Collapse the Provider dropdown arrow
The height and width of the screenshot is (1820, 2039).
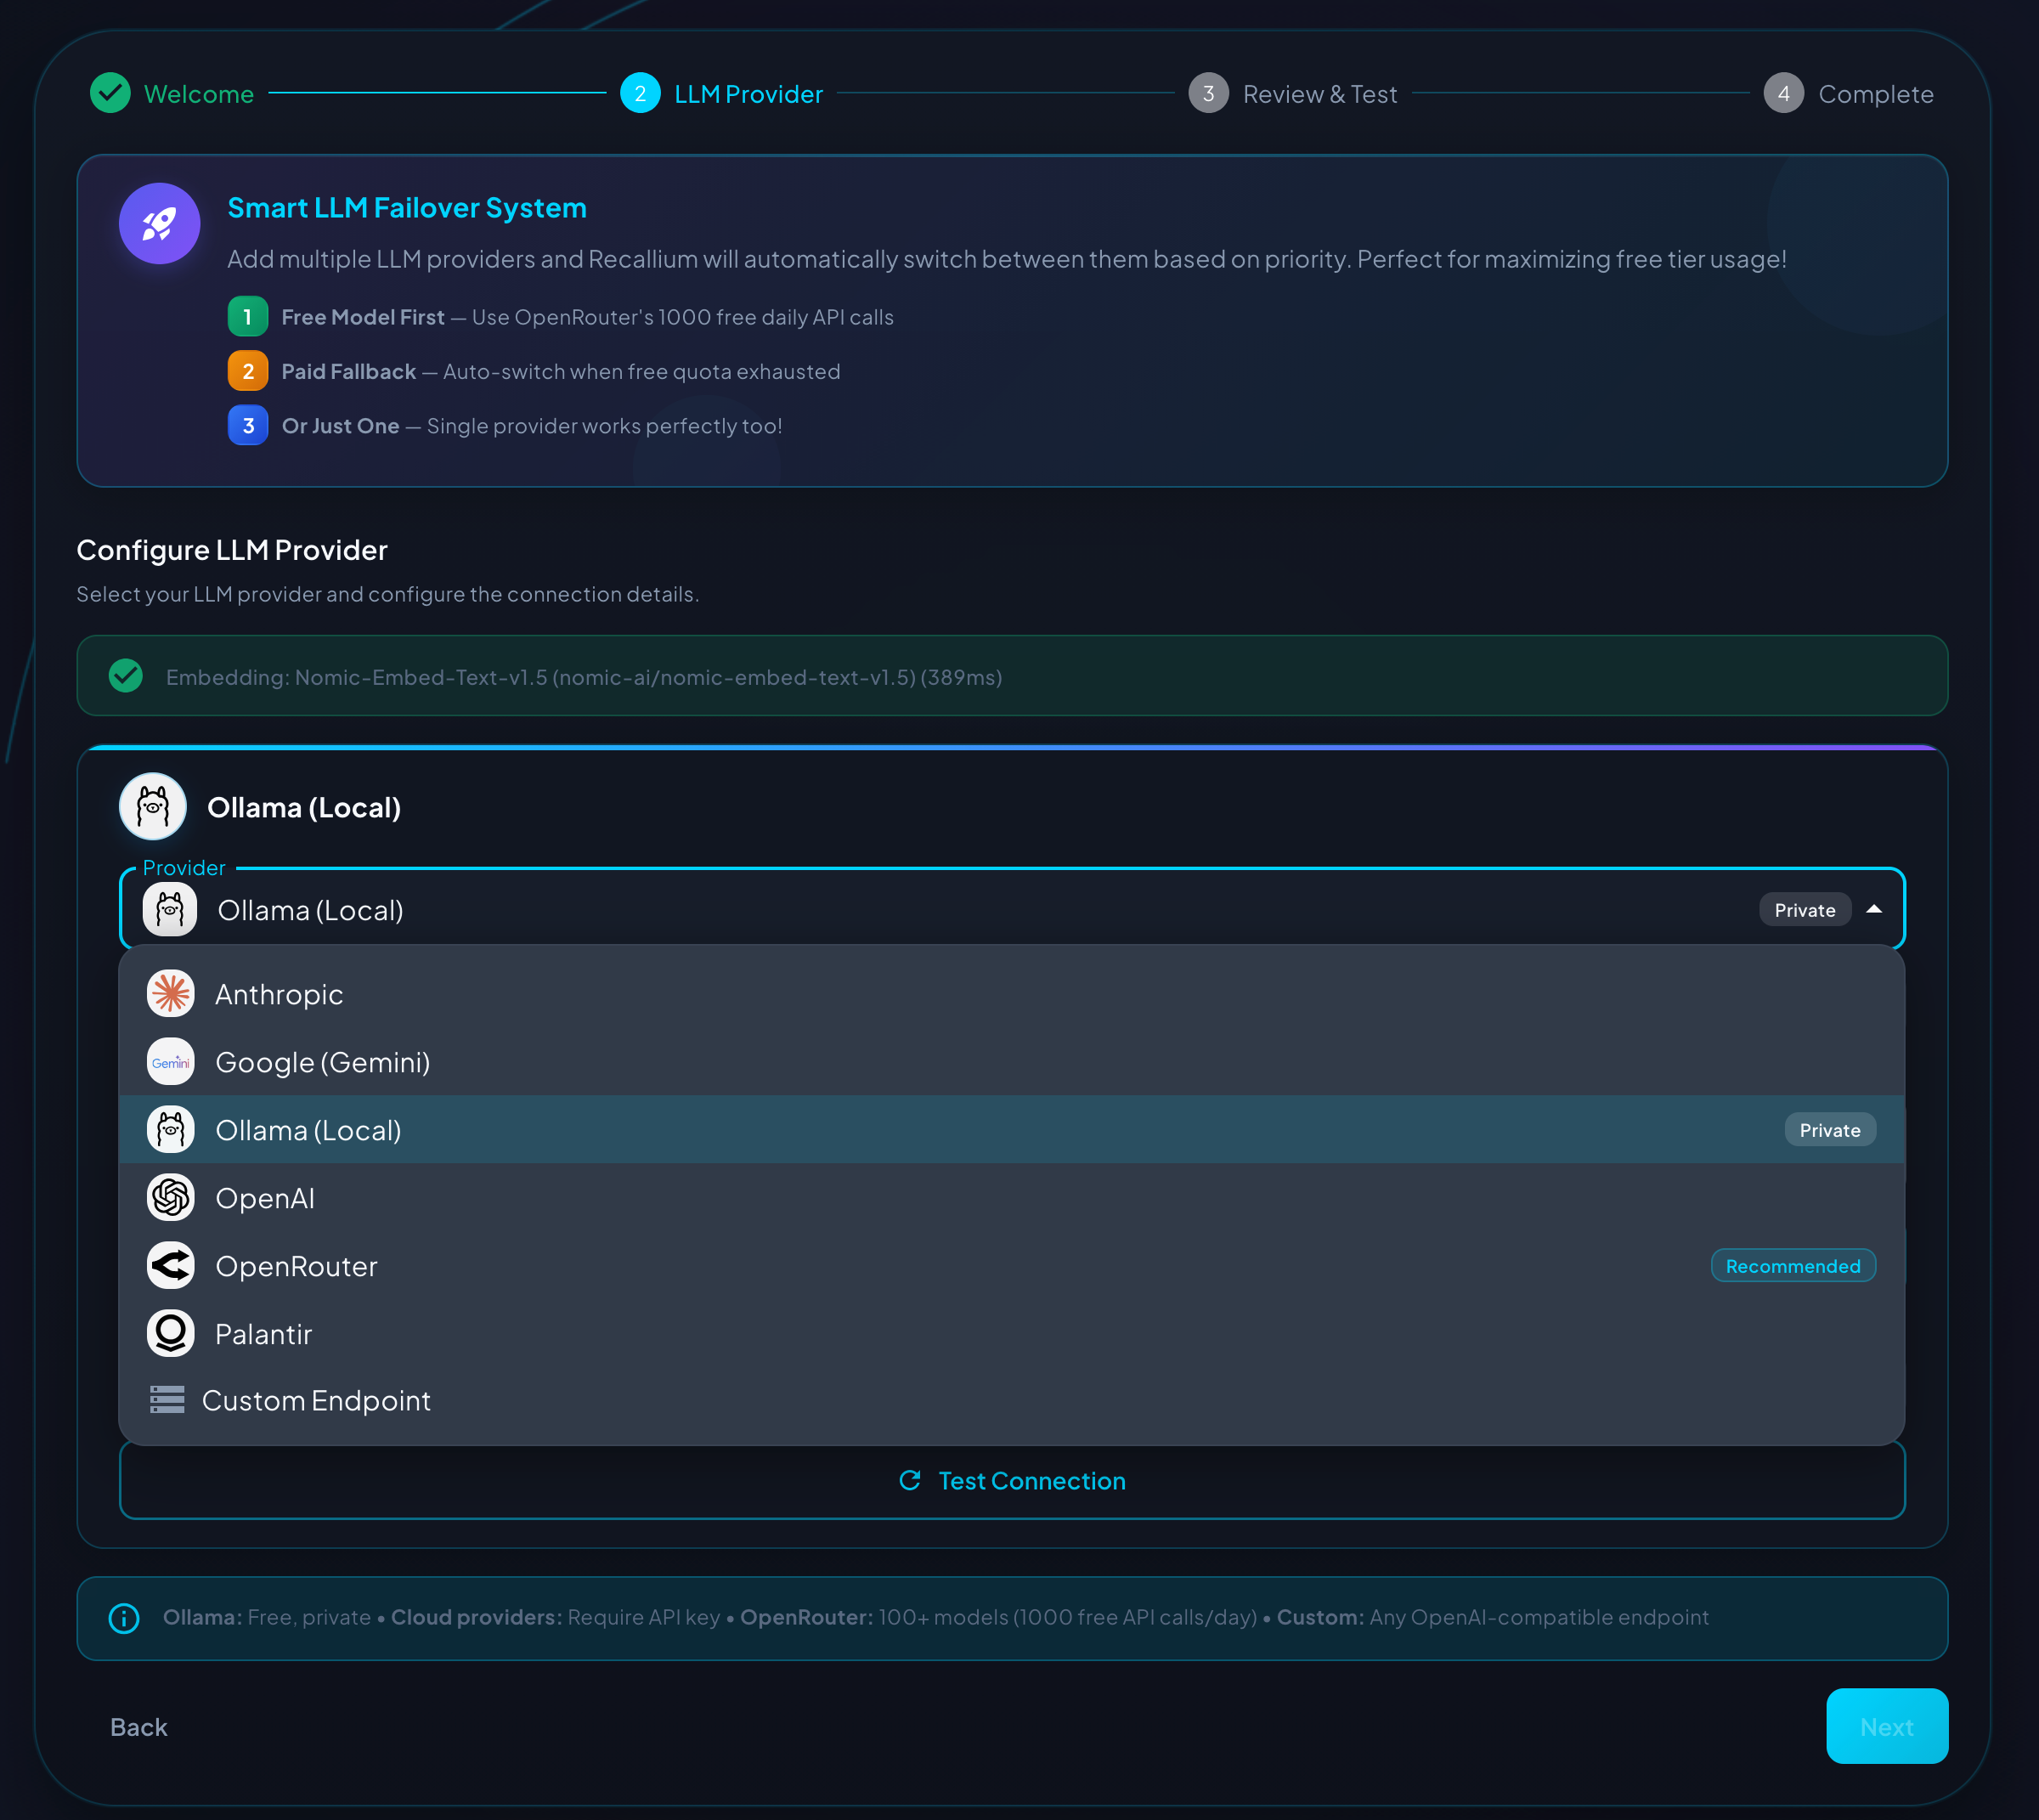pos(1874,909)
